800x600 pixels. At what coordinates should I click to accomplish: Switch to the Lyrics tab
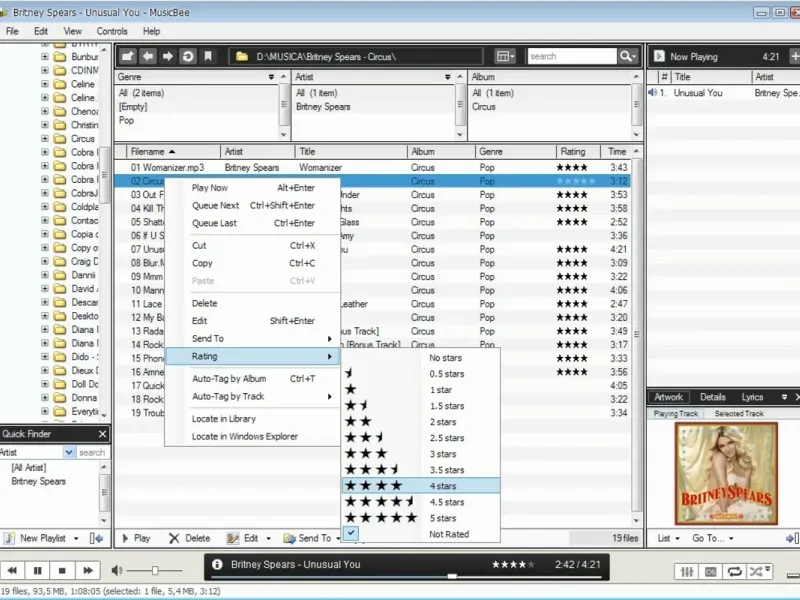[x=752, y=397]
